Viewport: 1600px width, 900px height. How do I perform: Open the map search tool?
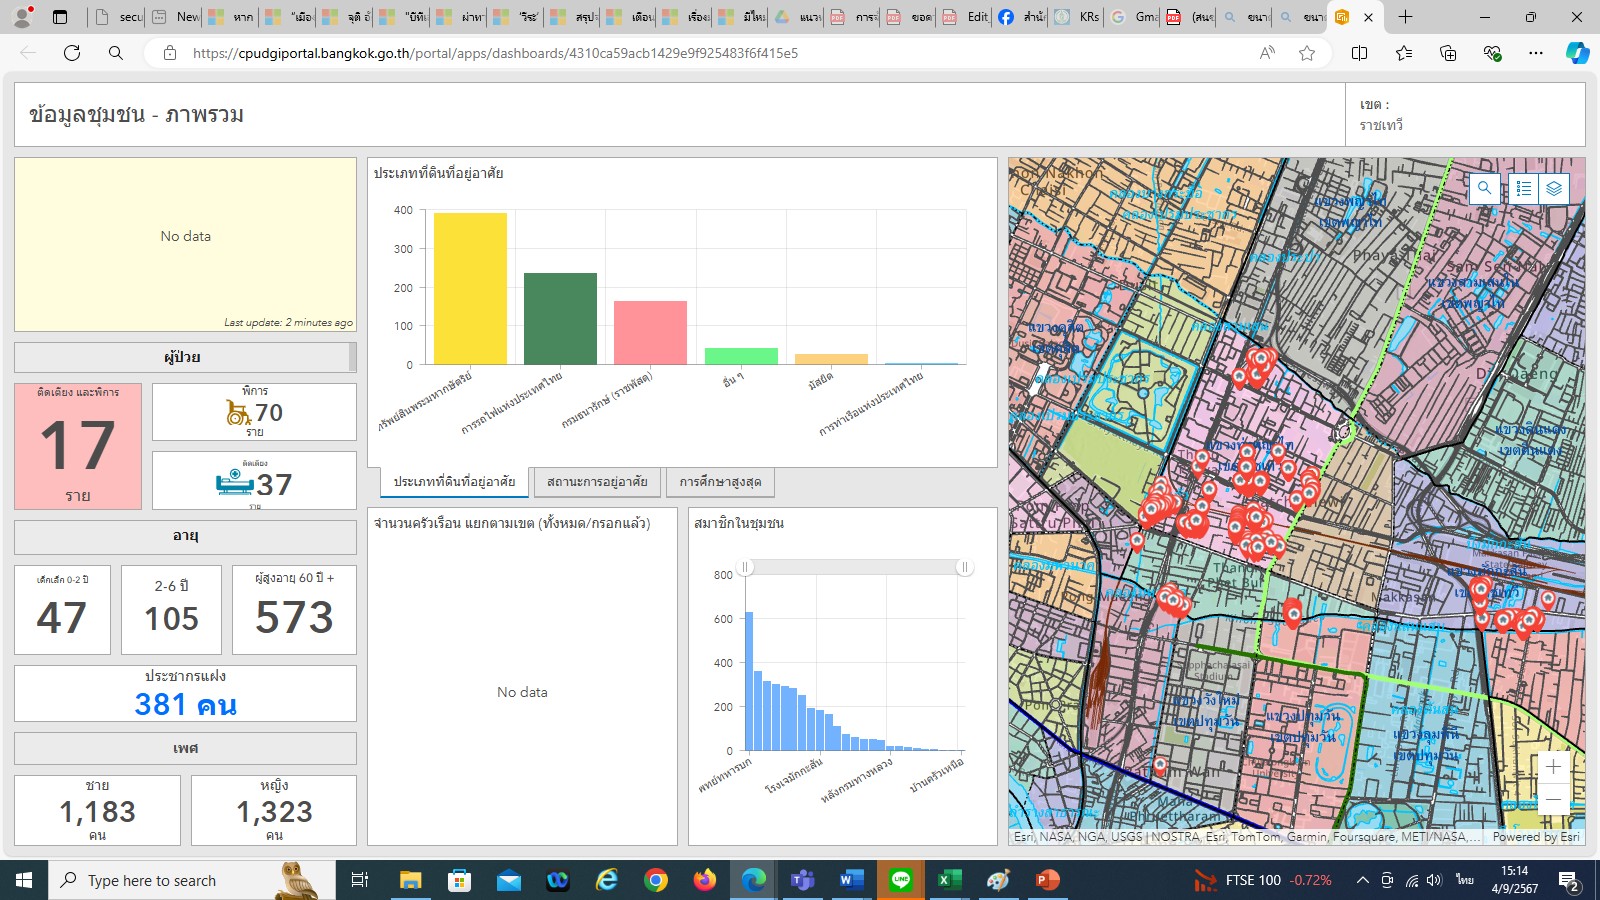(1485, 188)
